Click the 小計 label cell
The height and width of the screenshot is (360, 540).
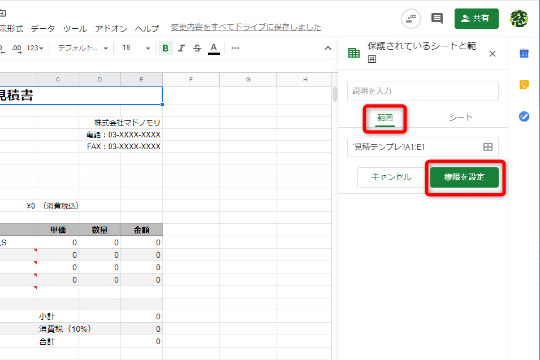click(x=46, y=317)
